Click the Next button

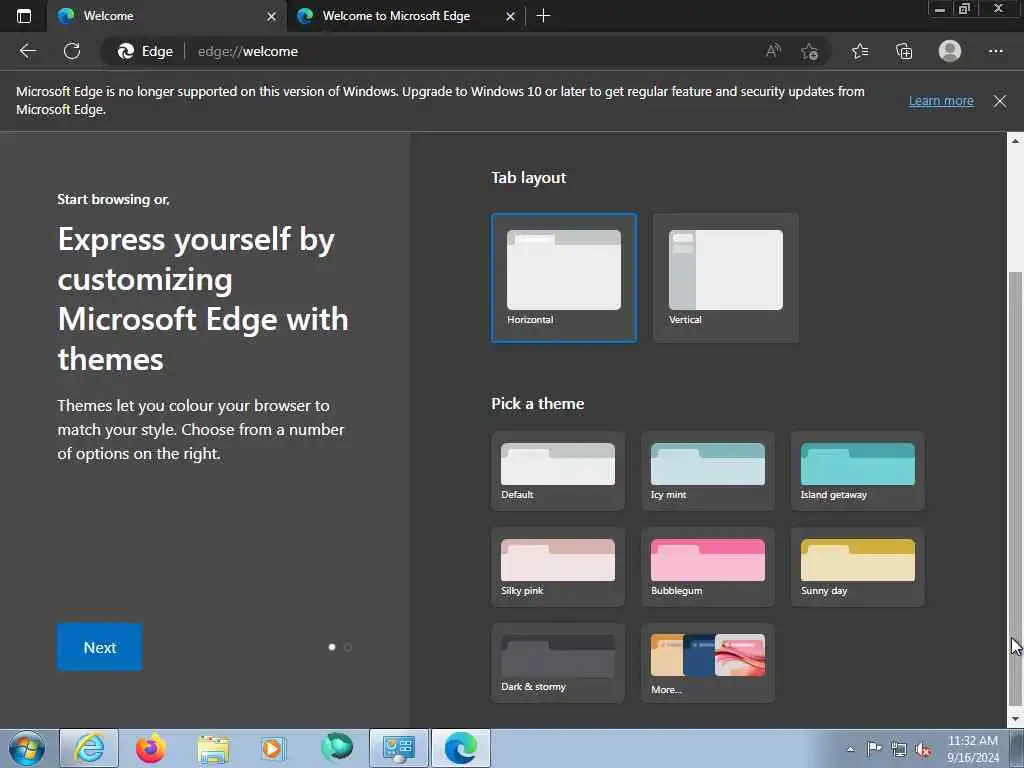point(99,647)
